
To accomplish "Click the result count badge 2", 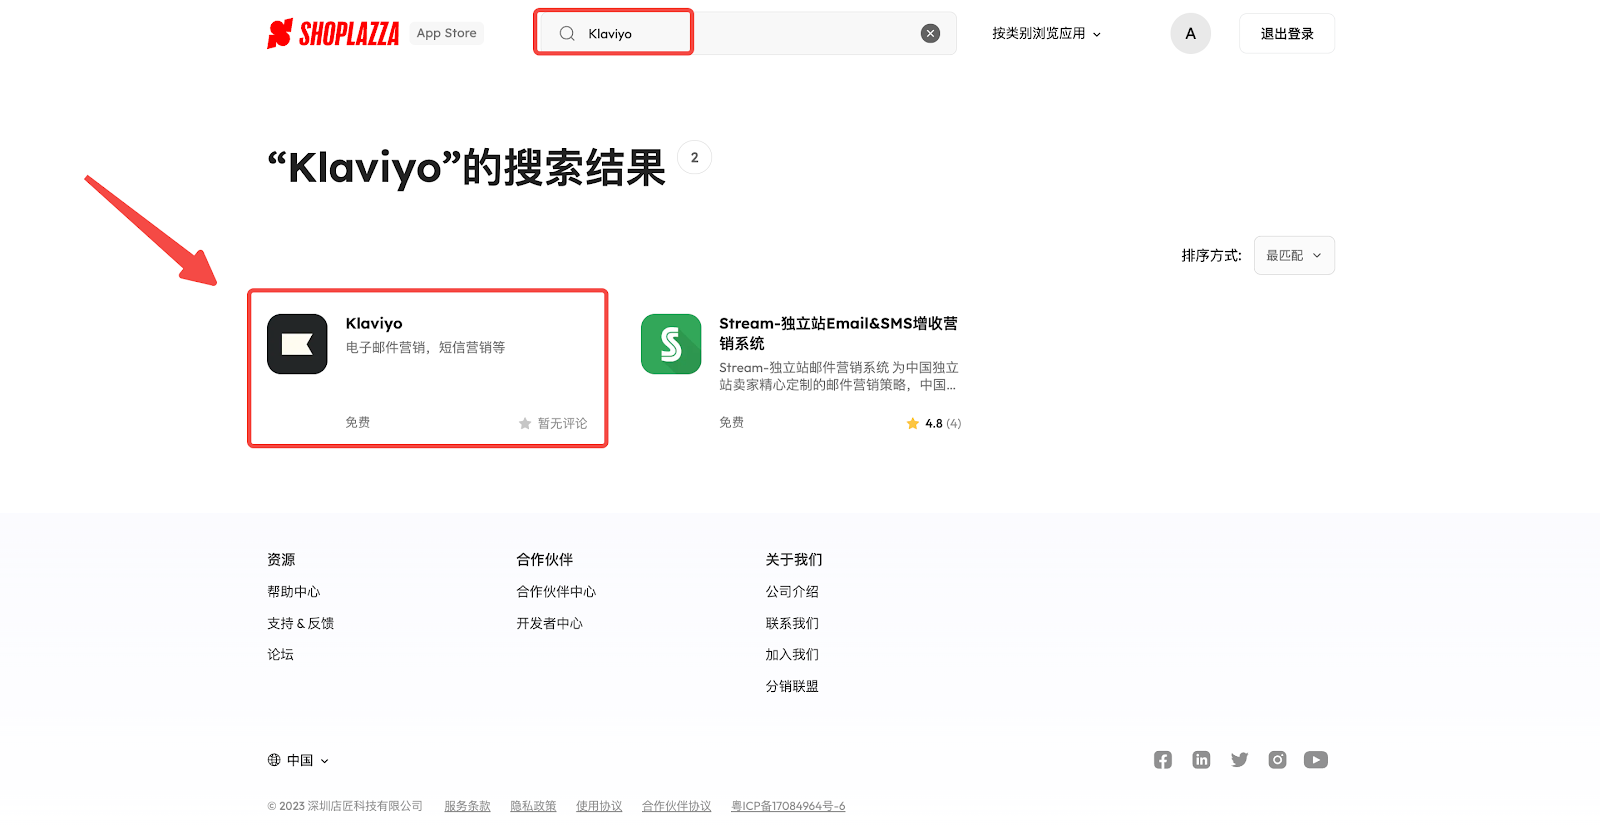I will pyautogui.click(x=695, y=158).
